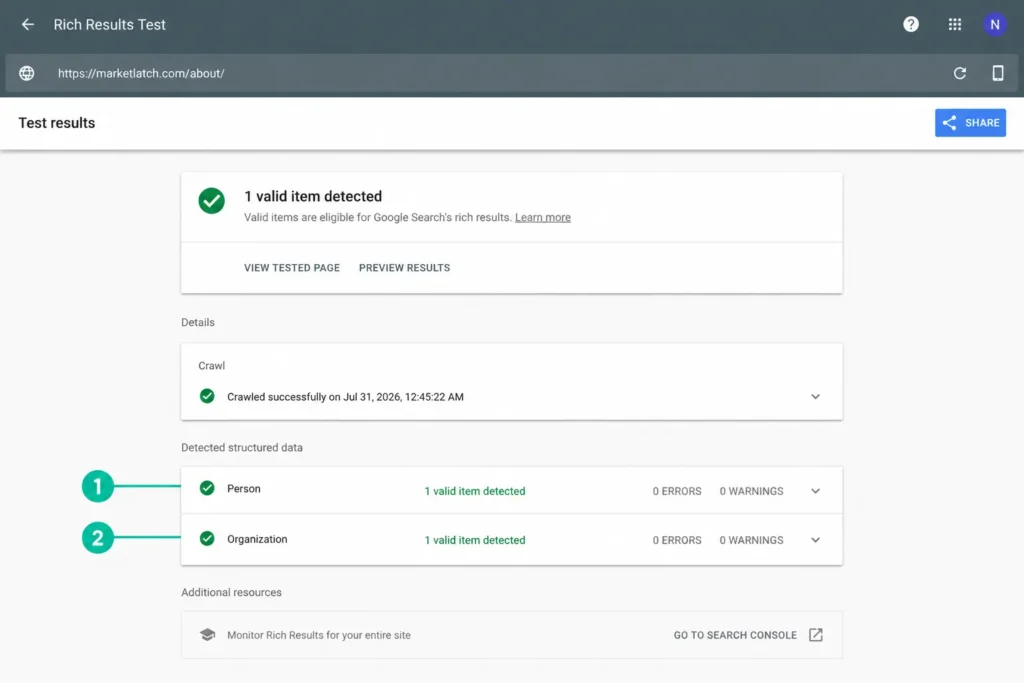The width and height of the screenshot is (1024, 683).
Task: Click the globe icon beside the URL
Action: (x=27, y=73)
